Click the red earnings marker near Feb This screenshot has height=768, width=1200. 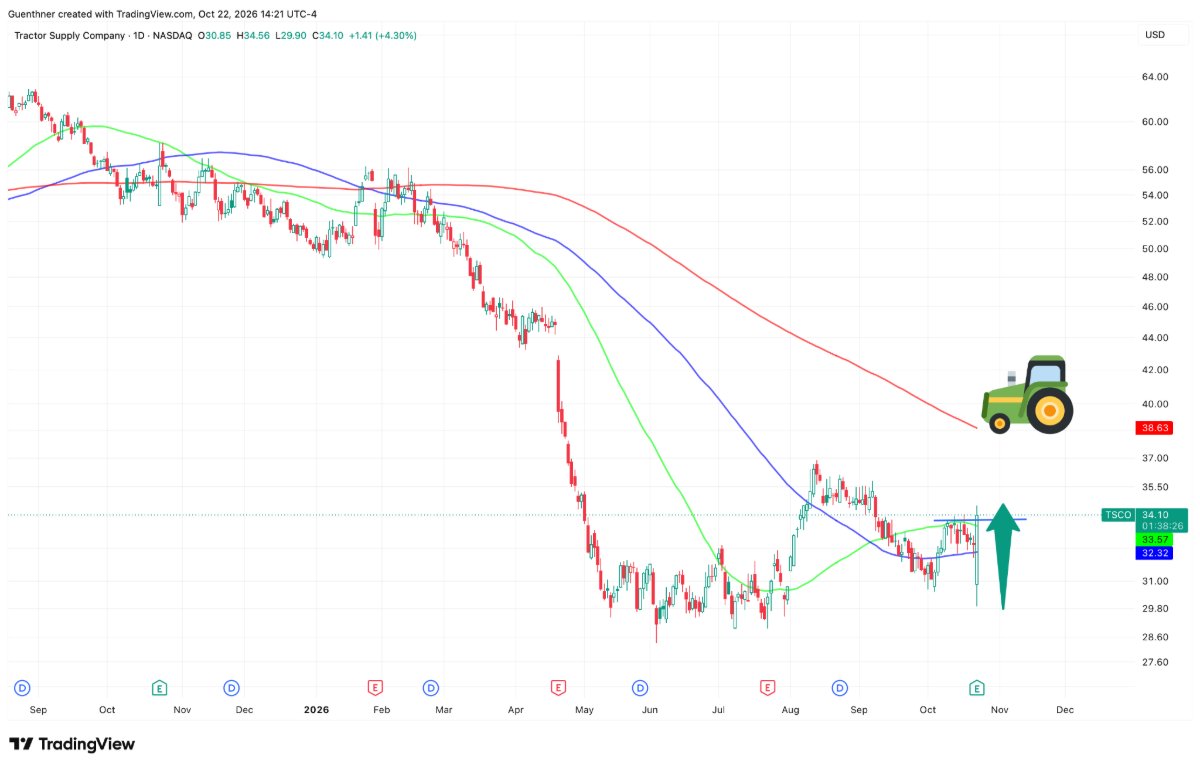coord(375,687)
